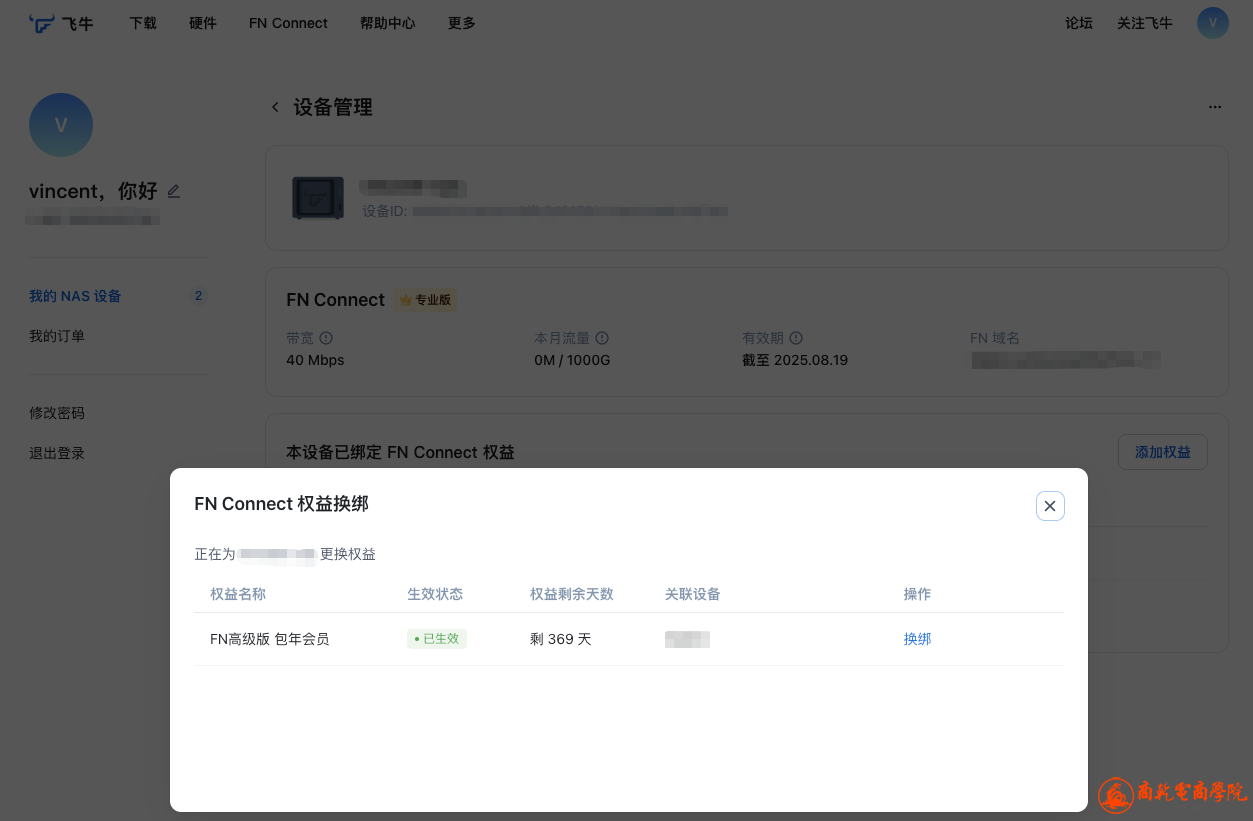The height and width of the screenshot is (821, 1253).
Task: Click the 40 Mbps bandwidth value
Action: coord(315,360)
